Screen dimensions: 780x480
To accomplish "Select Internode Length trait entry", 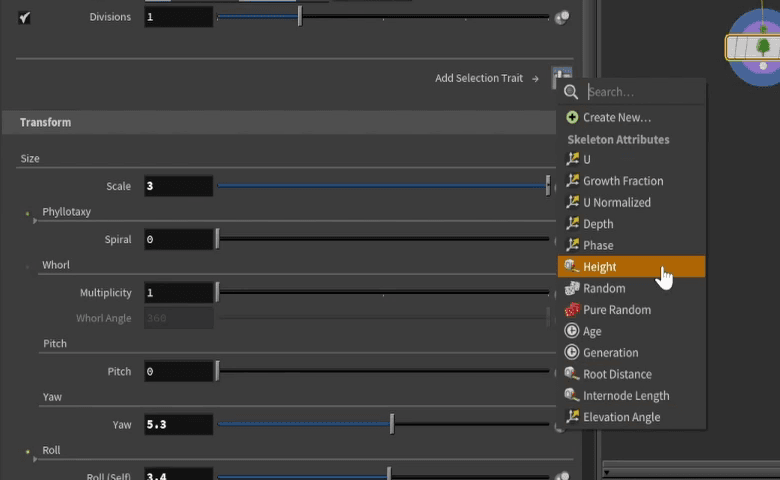I will pyautogui.click(x=631, y=395).
